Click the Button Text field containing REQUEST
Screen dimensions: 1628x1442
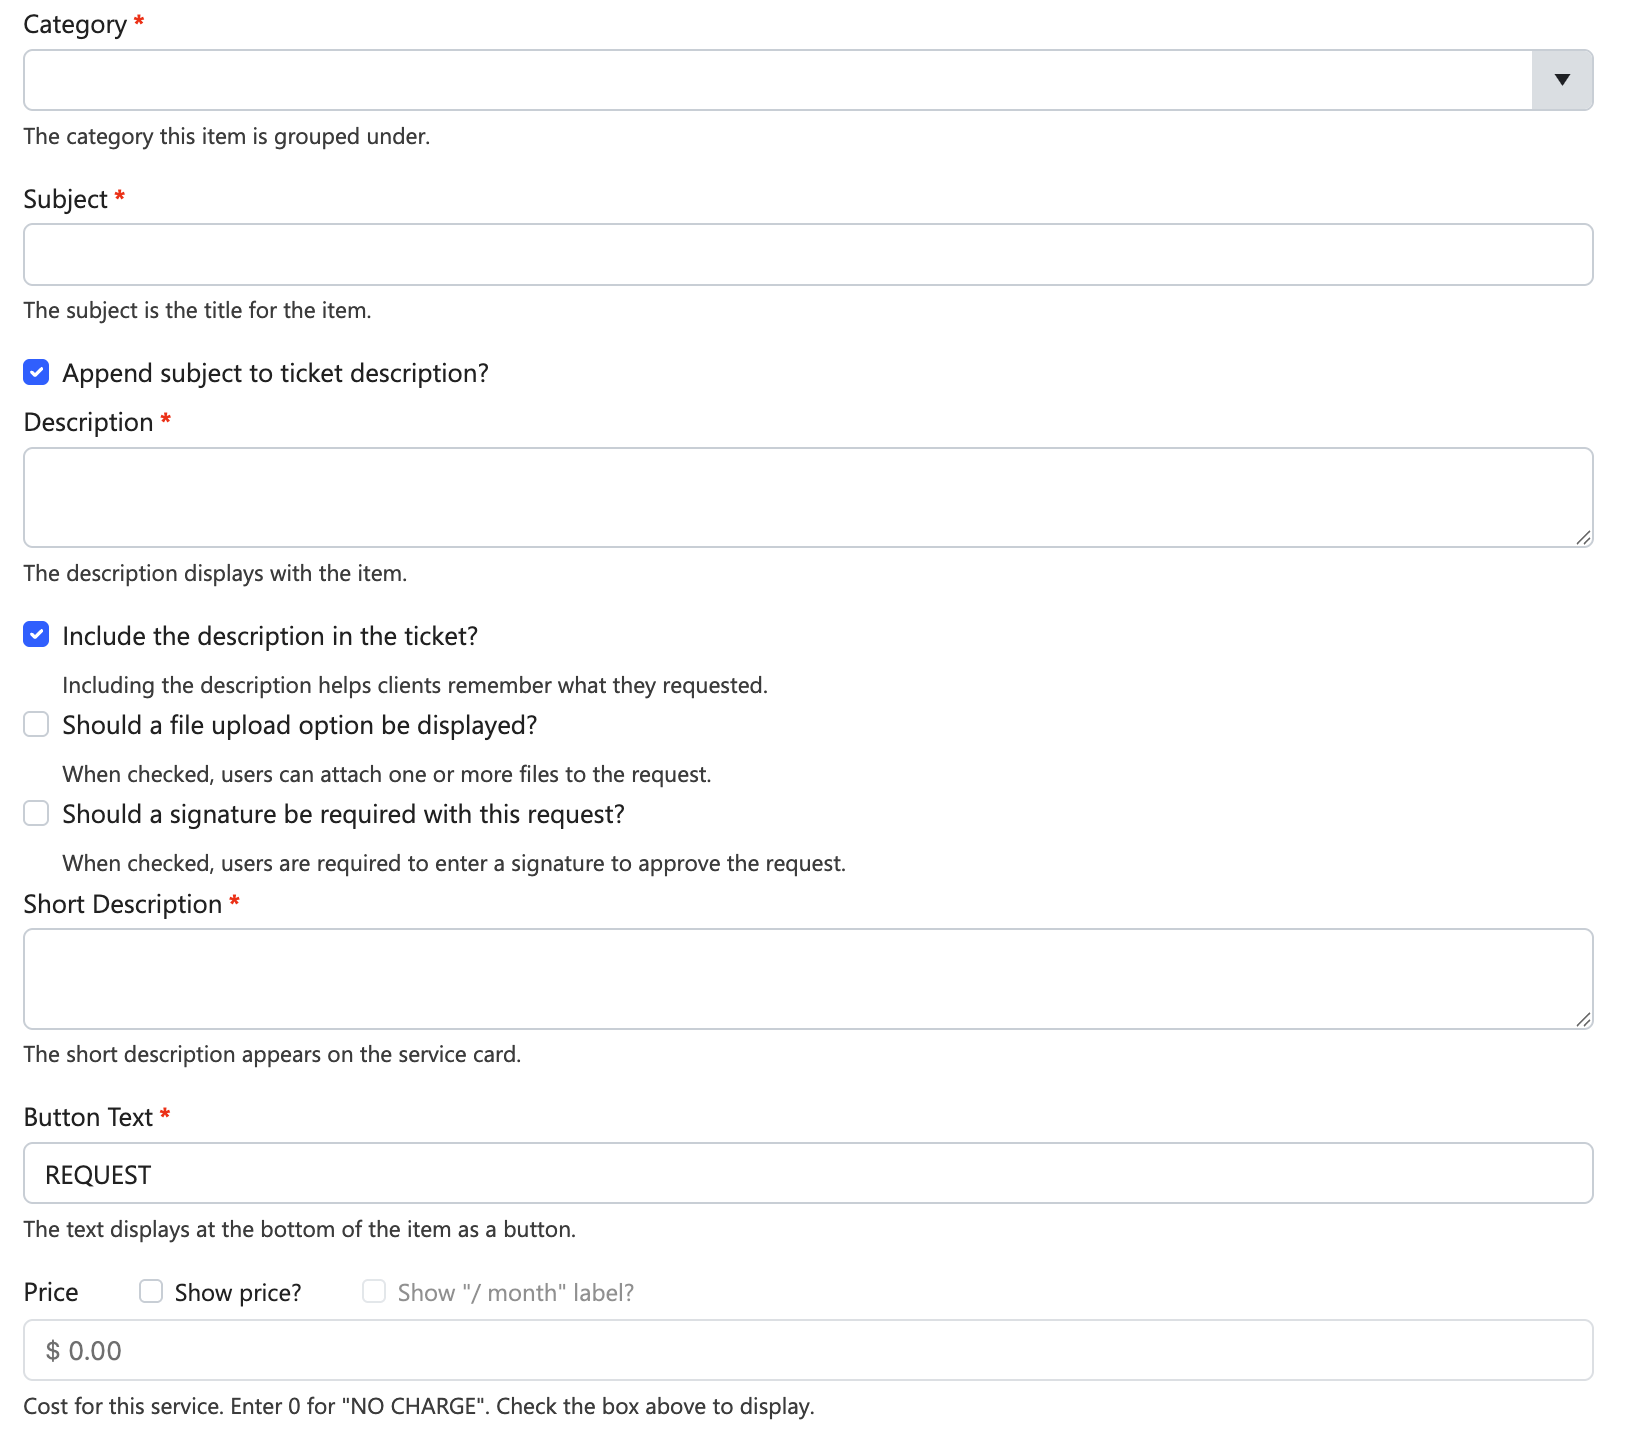[808, 1173]
